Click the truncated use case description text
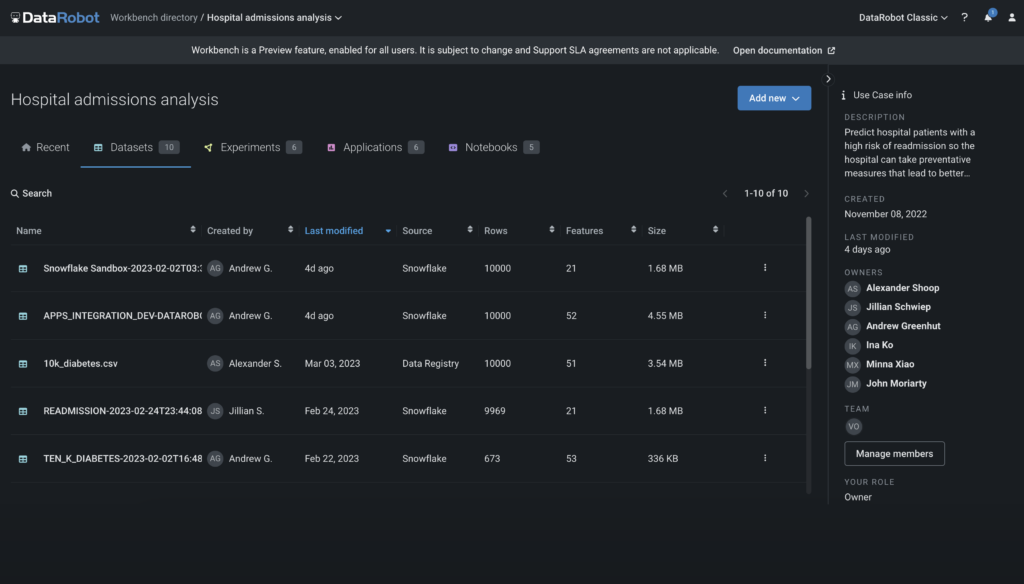This screenshot has width=1024, height=584. 909,153
